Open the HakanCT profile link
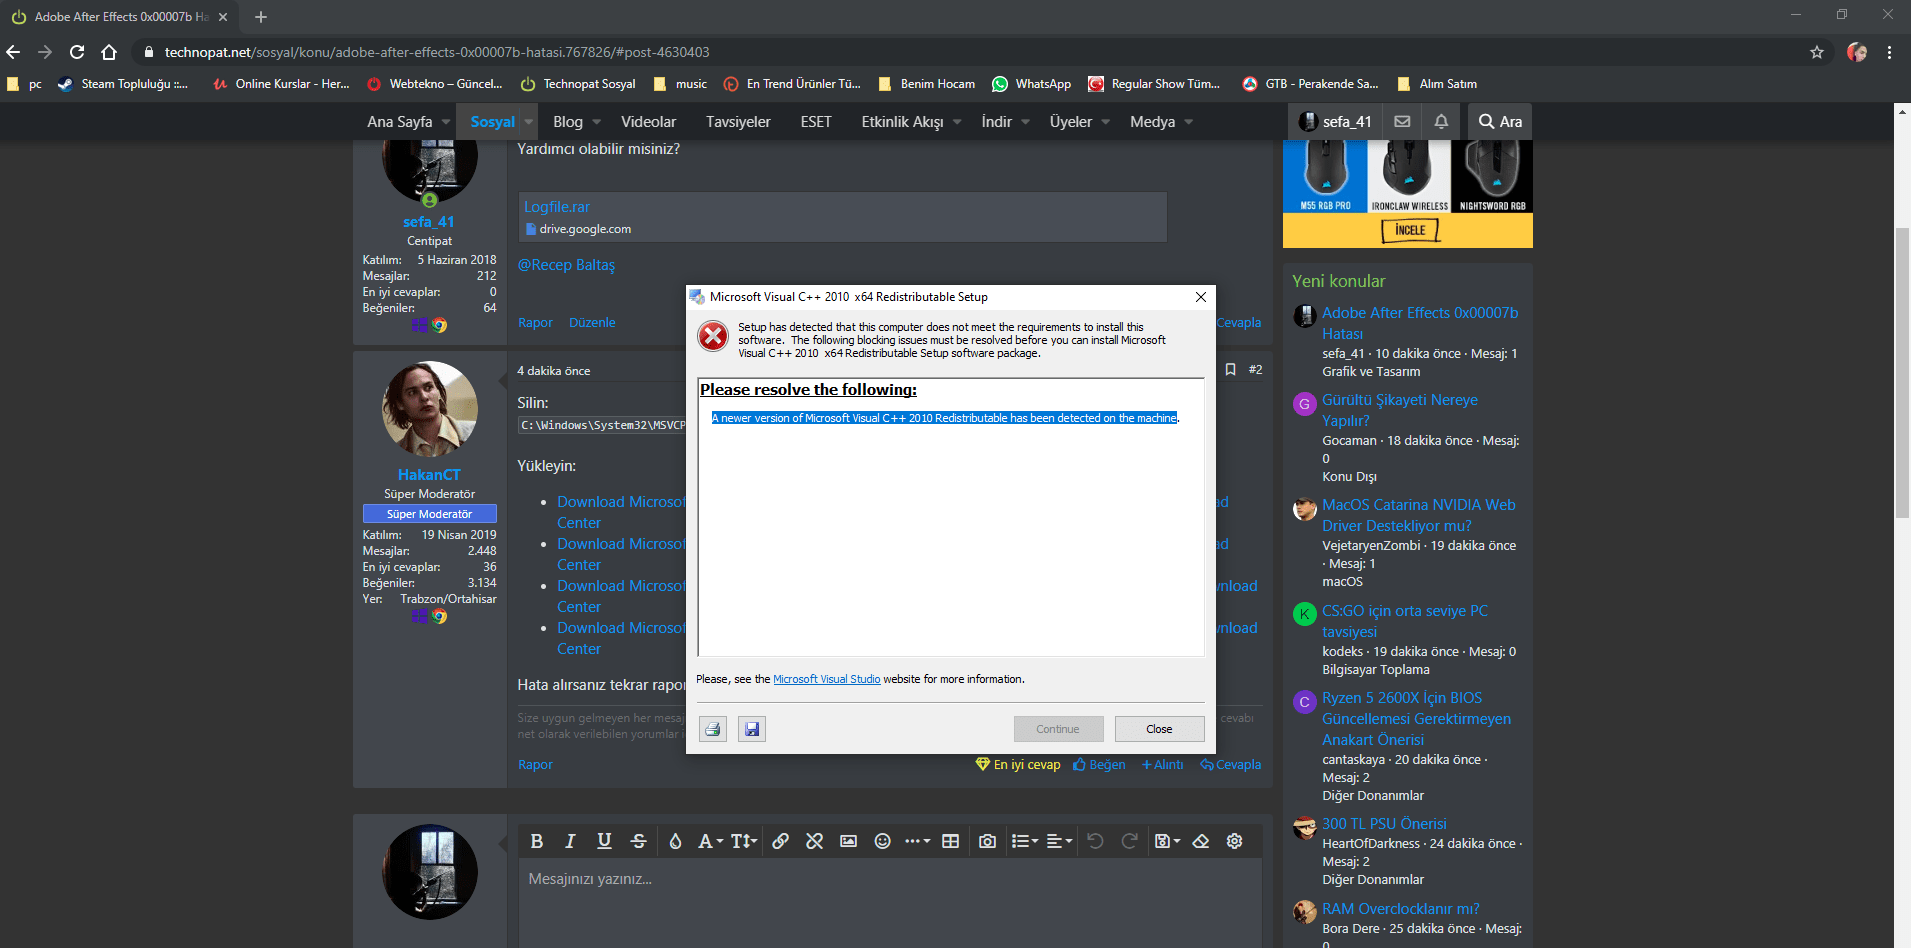1911x948 pixels. (x=429, y=475)
